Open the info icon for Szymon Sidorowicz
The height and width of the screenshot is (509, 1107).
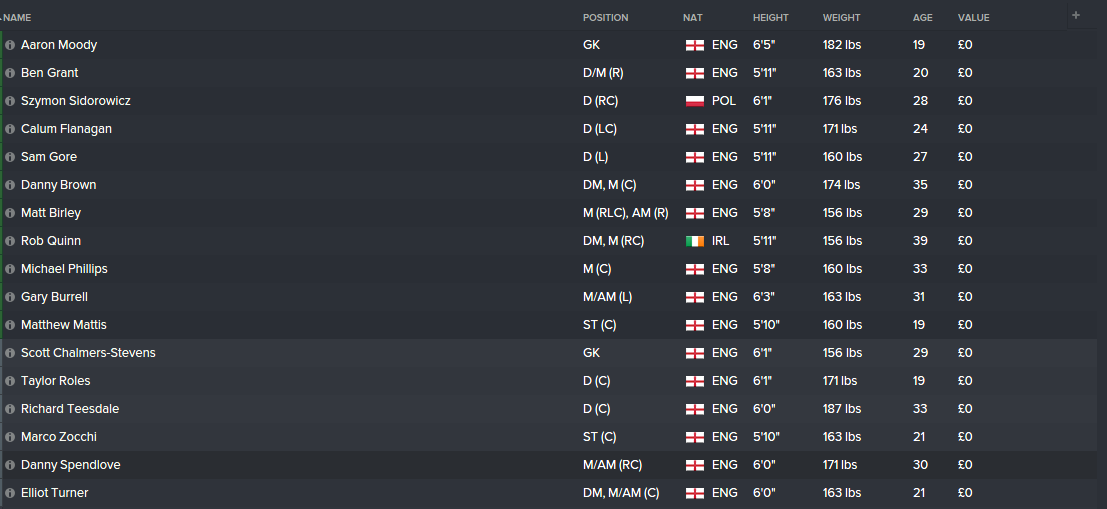pos(10,101)
